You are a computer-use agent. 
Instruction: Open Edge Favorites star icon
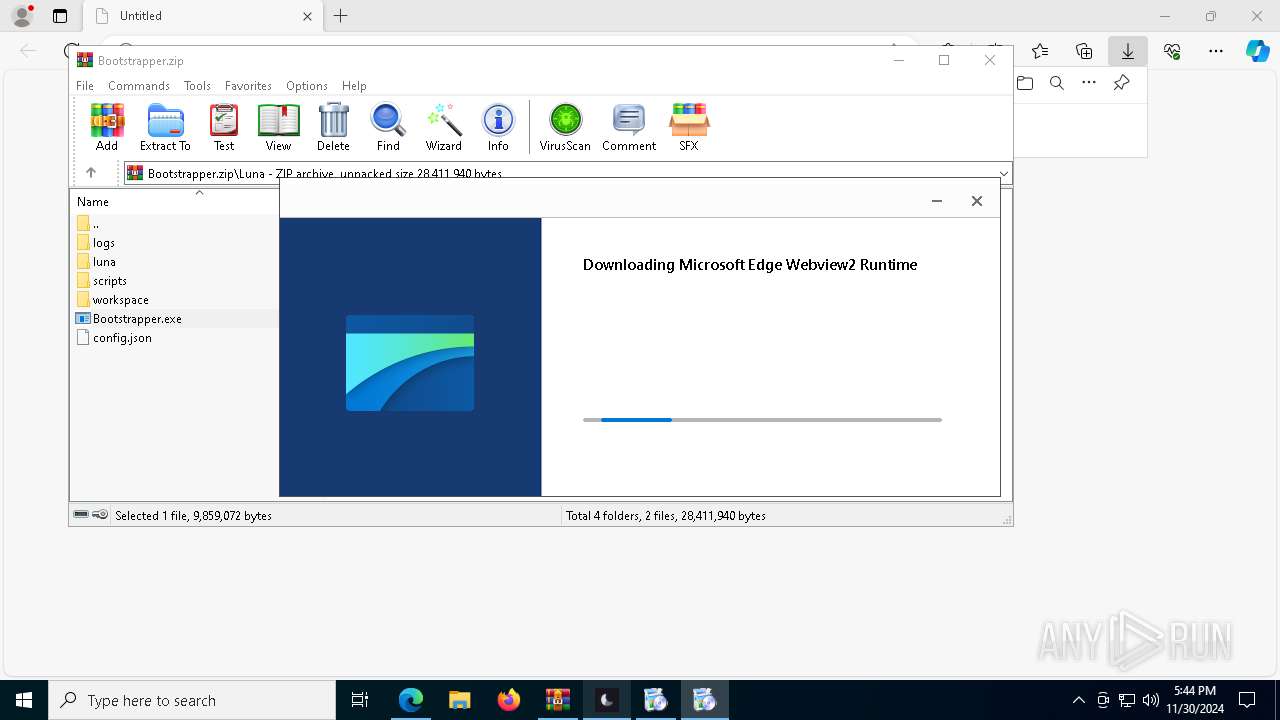(x=1040, y=51)
